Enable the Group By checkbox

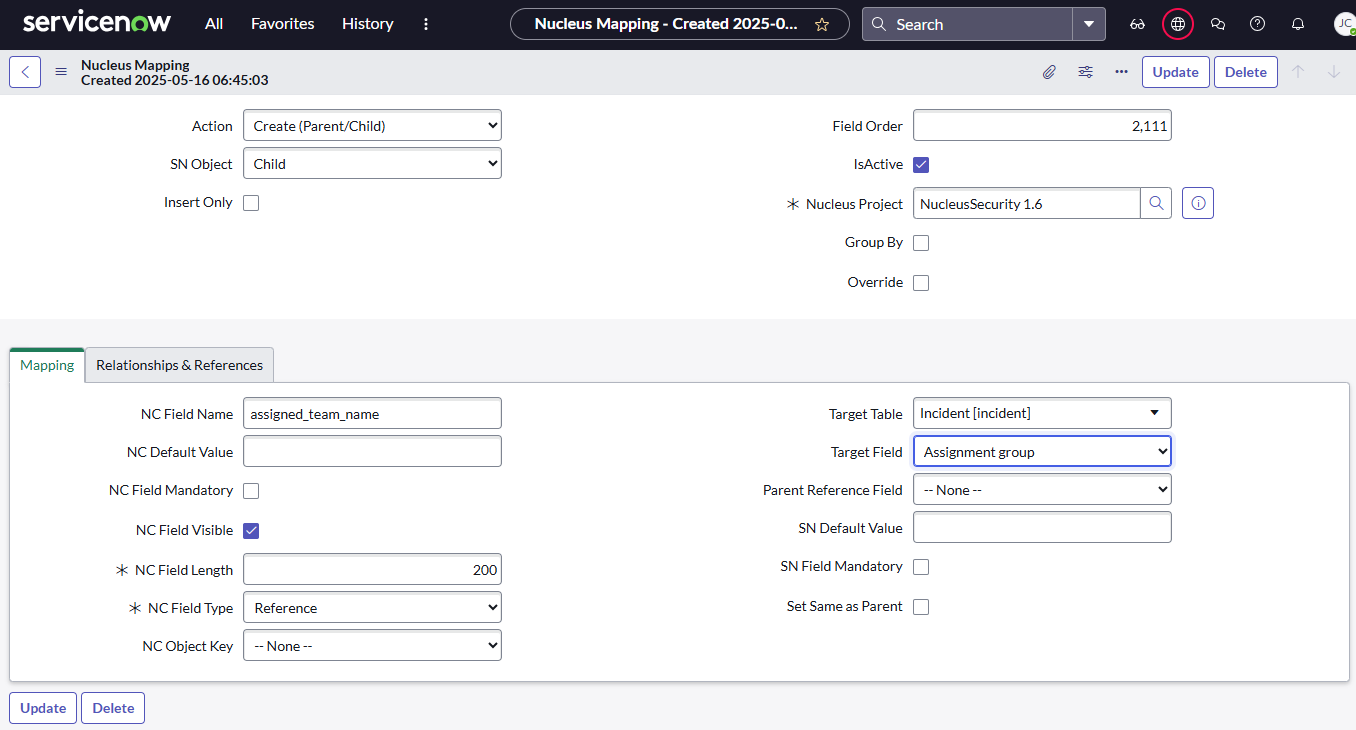click(921, 243)
